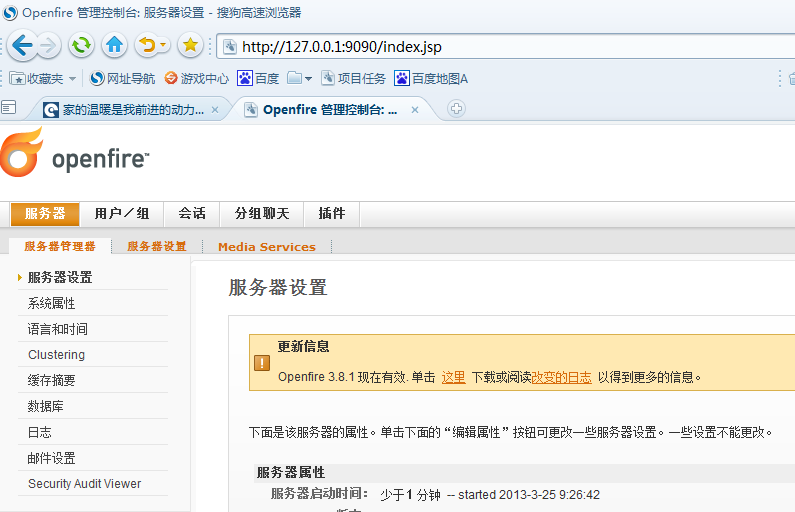
Task: Open Clustering in the sidebar
Action: click(x=56, y=354)
